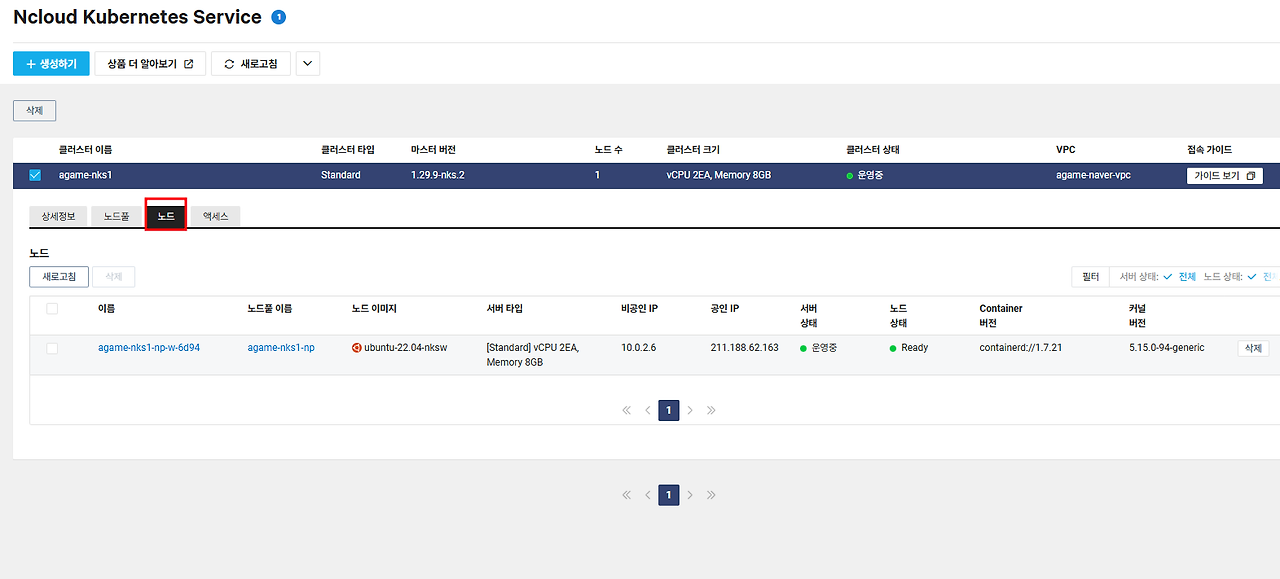Viewport: 1280px width, 579px height.
Task: Click the disabled 삭제 button above the node table
Action: 113,277
